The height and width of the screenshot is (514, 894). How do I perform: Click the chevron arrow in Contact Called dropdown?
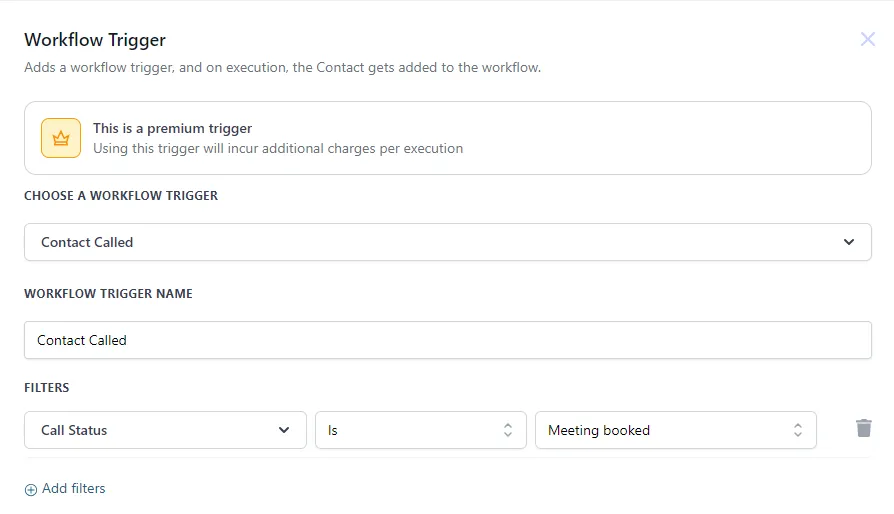tap(848, 242)
